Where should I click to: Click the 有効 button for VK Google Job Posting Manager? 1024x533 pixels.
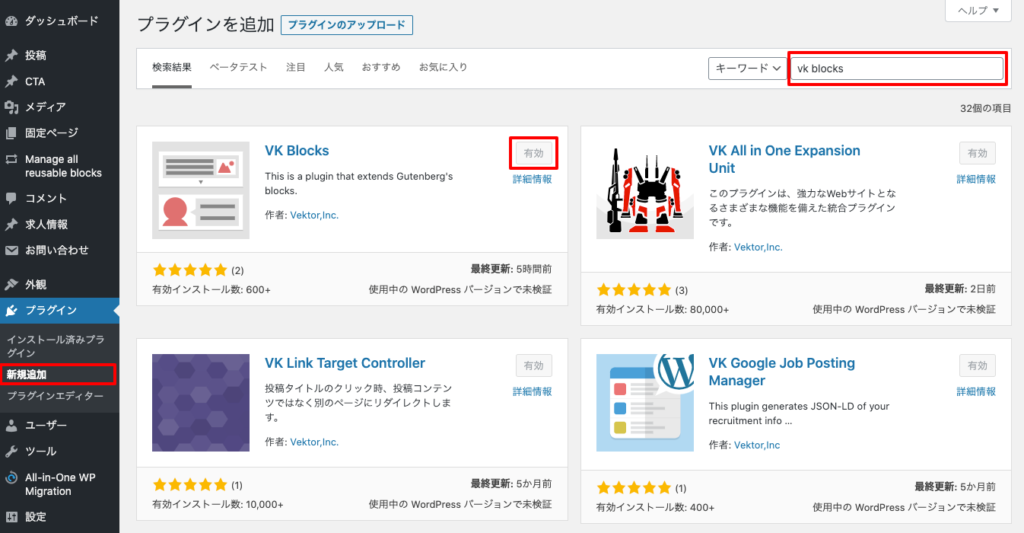pyautogui.click(x=978, y=365)
